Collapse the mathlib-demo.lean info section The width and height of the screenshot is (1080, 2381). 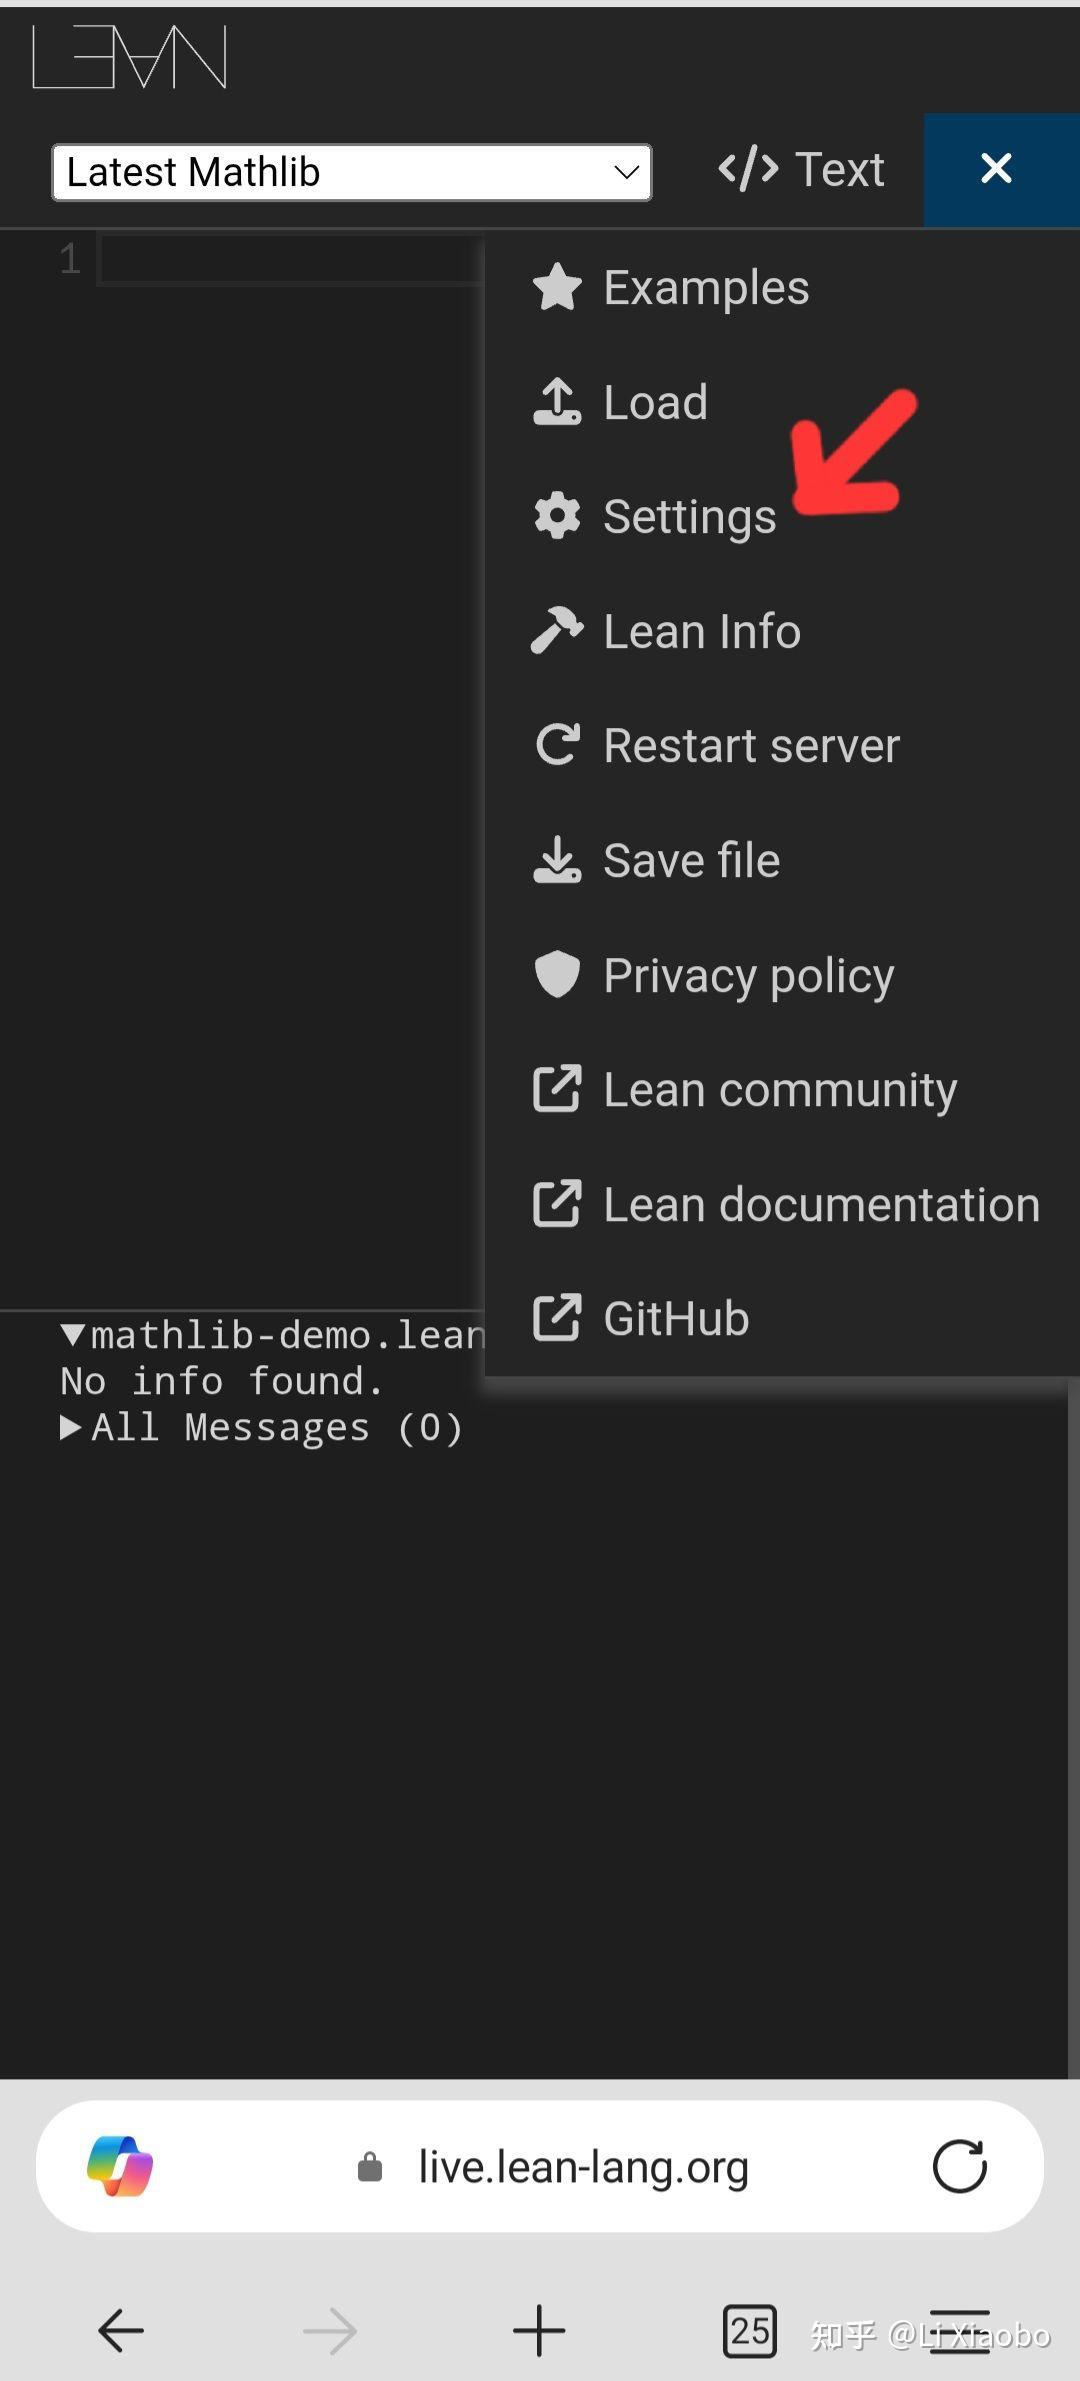(72, 1335)
